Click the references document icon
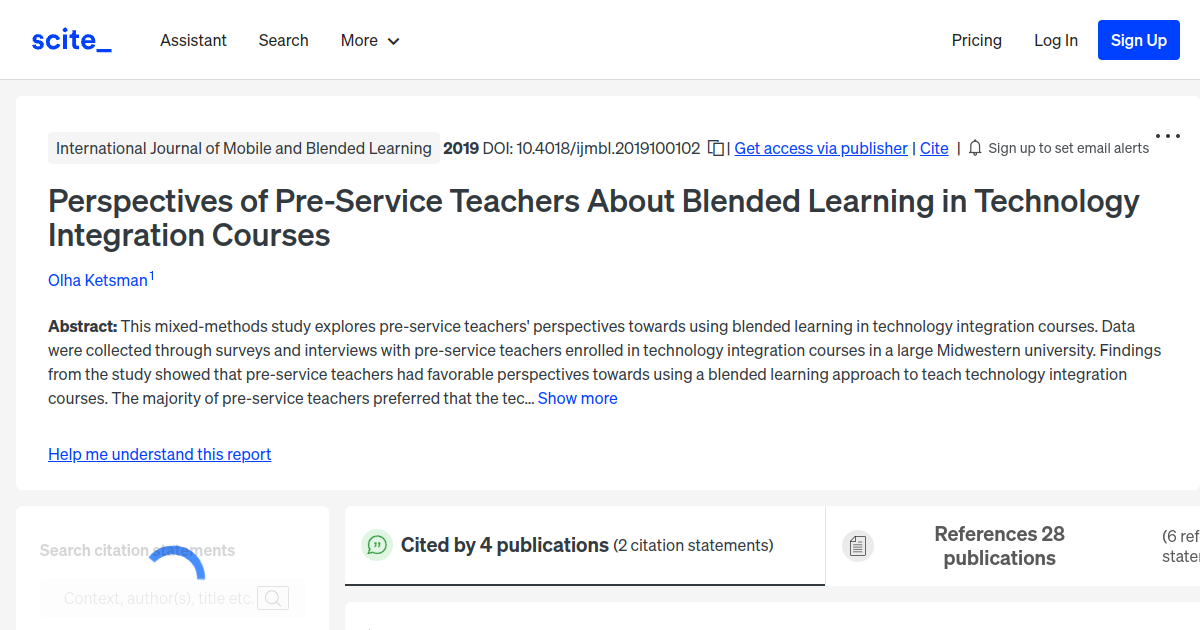1200x630 pixels. (x=858, y=545)
